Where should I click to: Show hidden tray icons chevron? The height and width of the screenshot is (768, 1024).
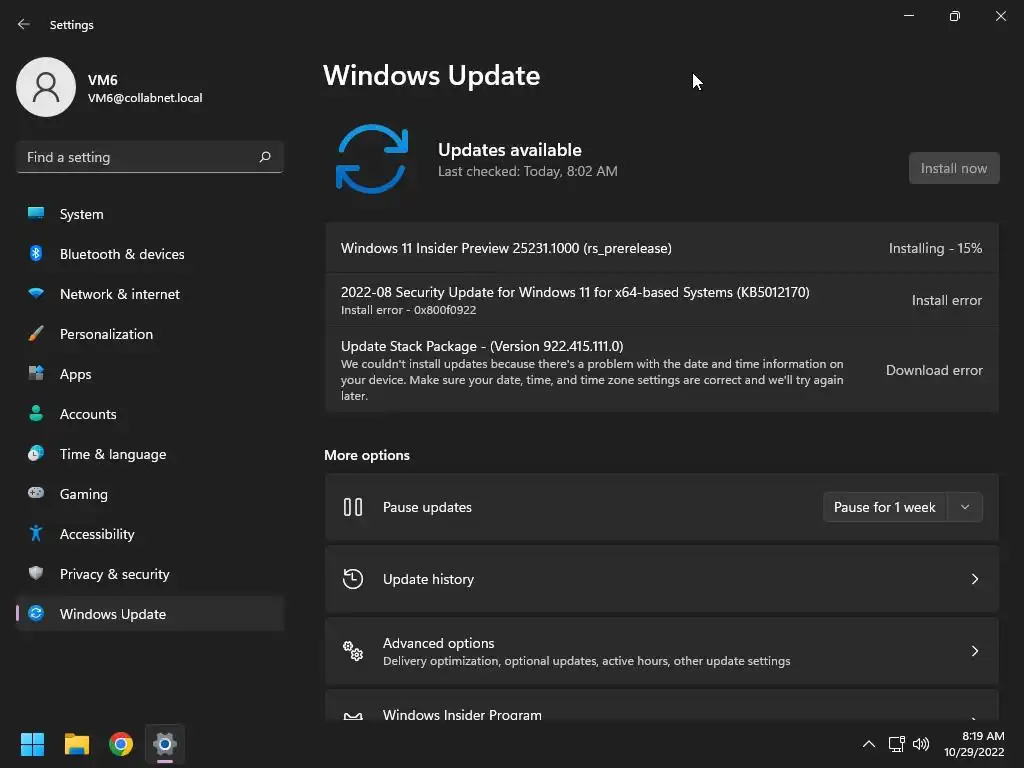[869, 744]
